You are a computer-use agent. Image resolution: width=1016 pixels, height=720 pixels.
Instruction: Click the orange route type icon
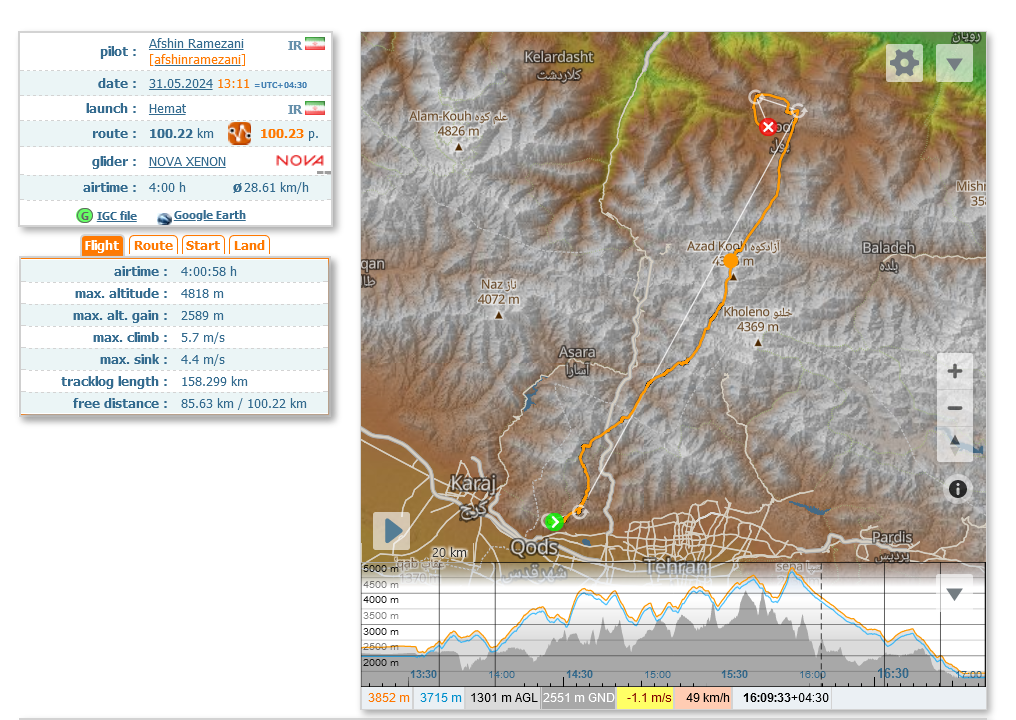tap(239, 134)
